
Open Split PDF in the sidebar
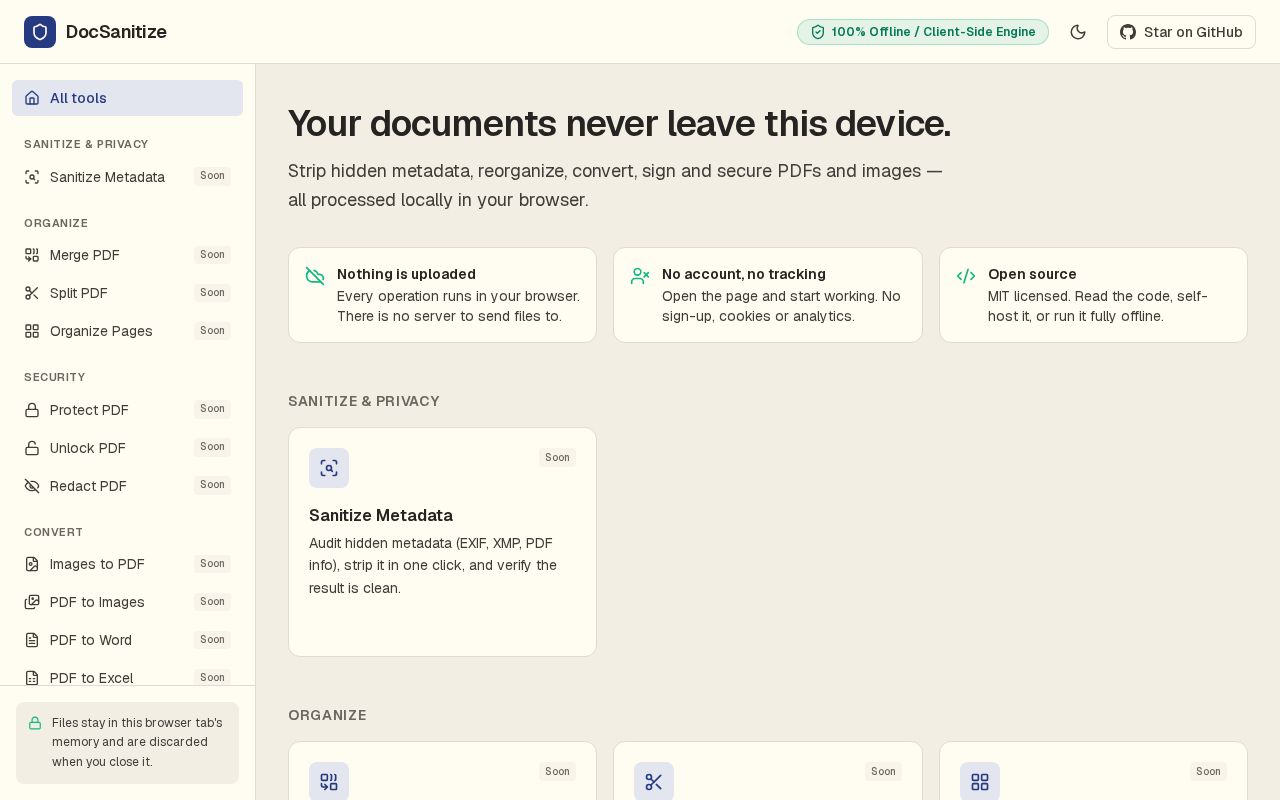coord(127,293)
